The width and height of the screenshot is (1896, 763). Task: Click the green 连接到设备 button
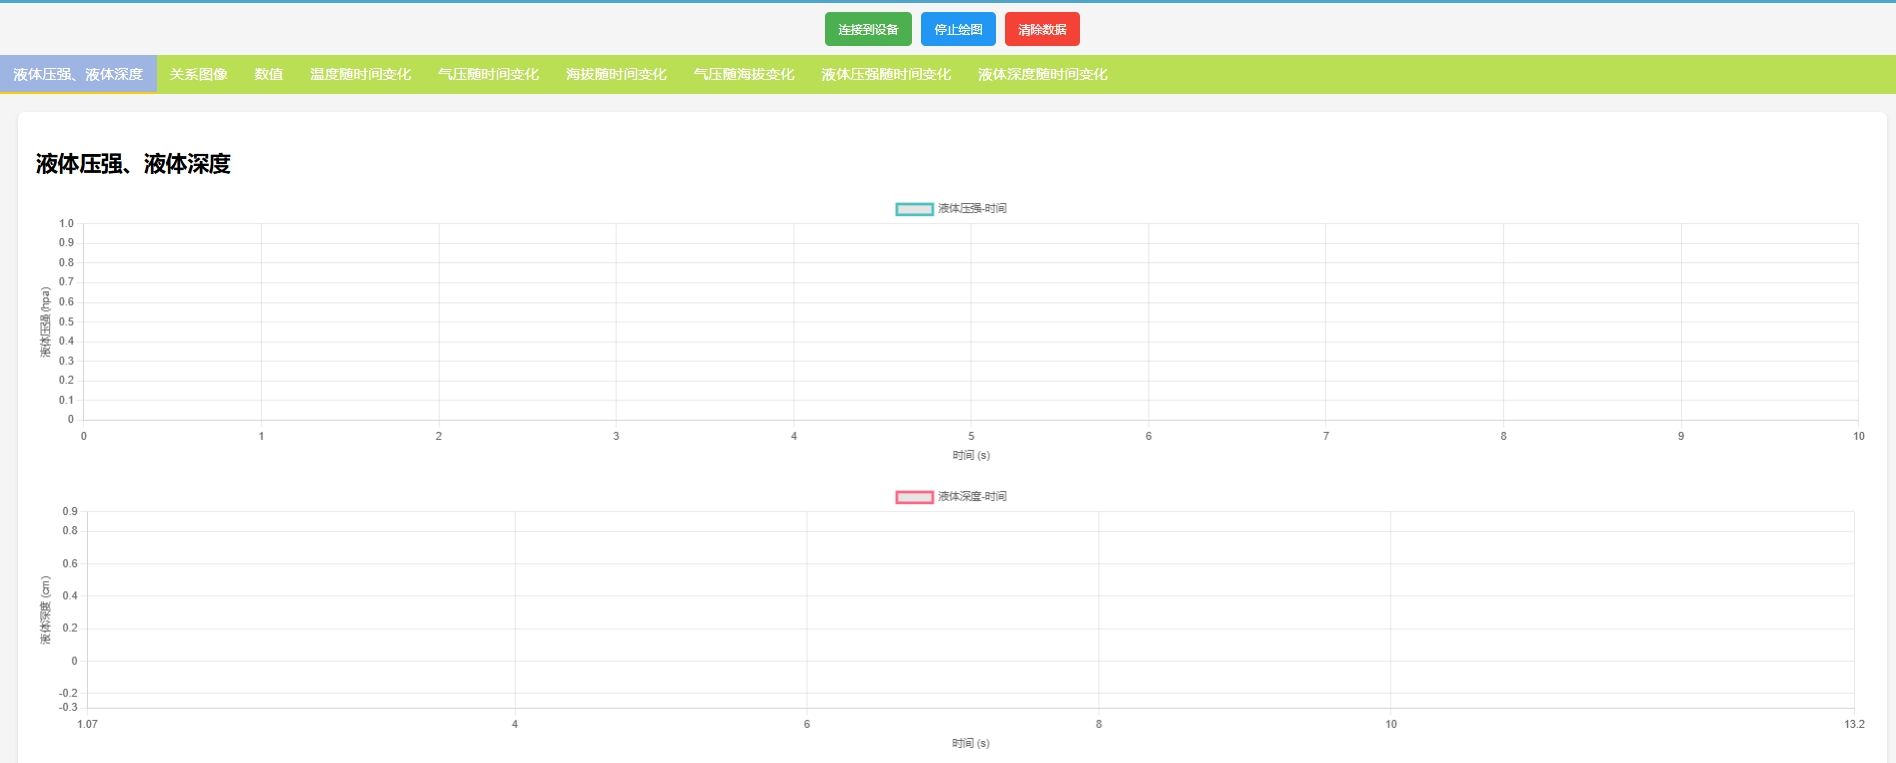coord(867,30)
